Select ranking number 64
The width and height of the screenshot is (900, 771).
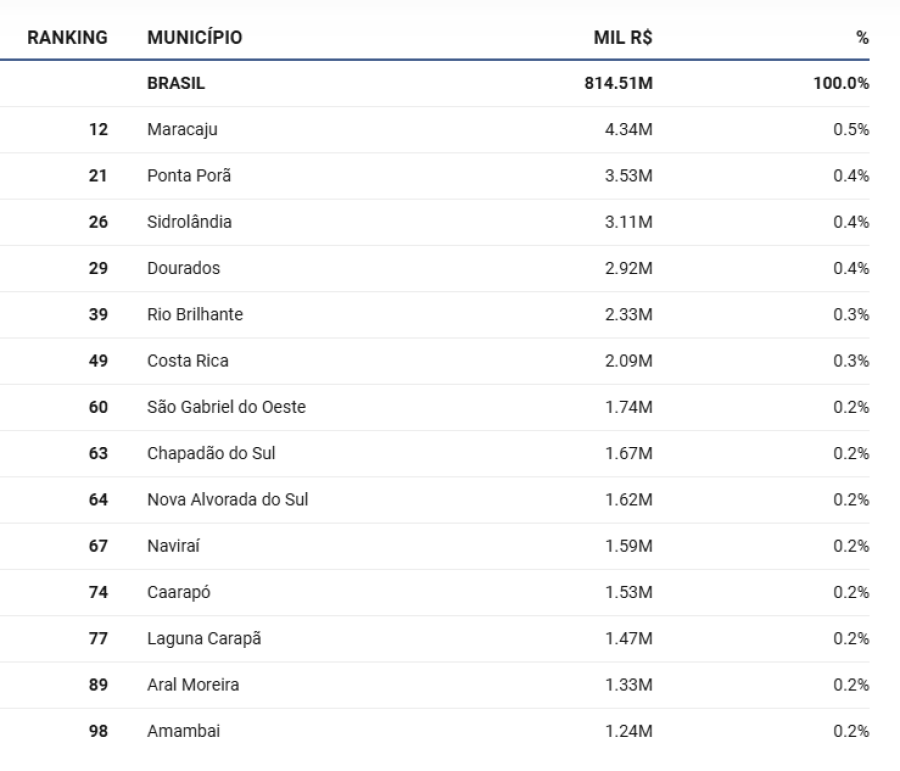click(x=98, y=499)
